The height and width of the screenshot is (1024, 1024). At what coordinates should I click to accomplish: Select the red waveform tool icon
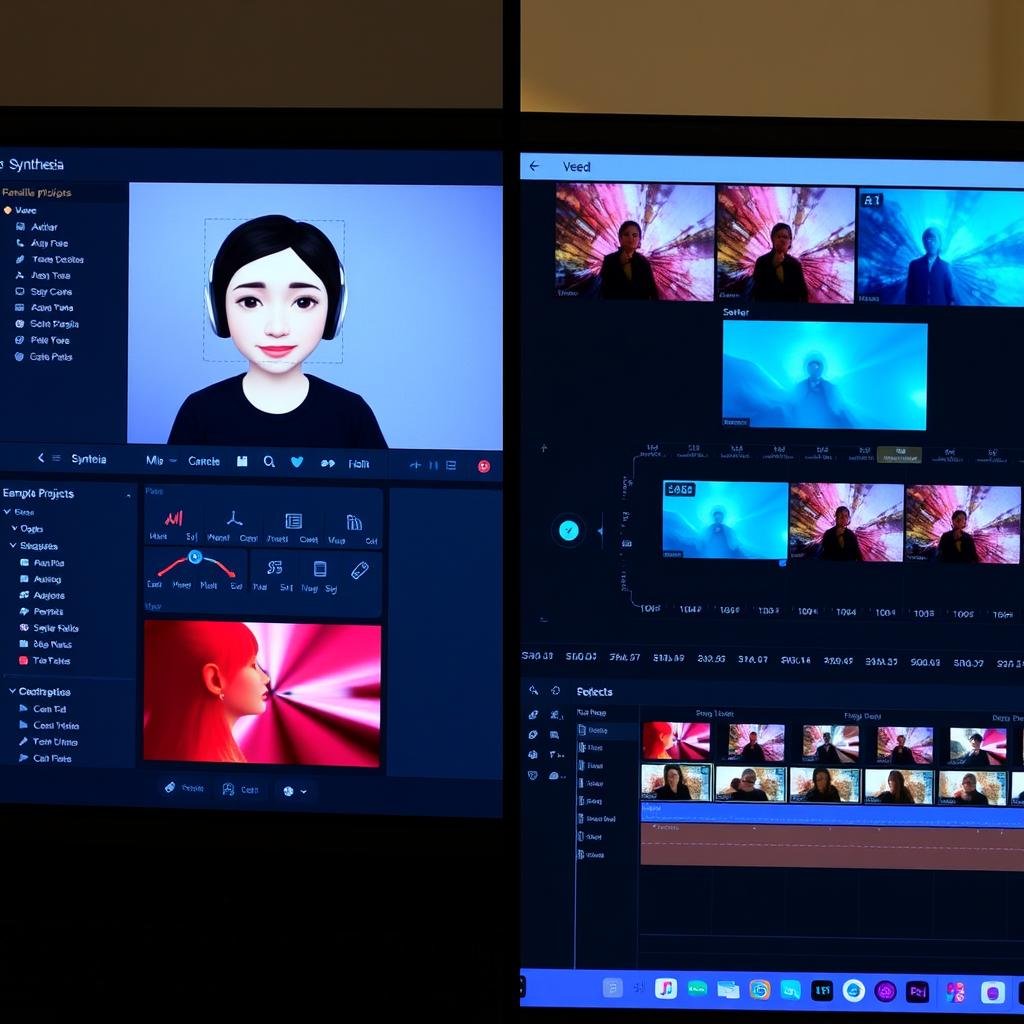coord(173,519)
